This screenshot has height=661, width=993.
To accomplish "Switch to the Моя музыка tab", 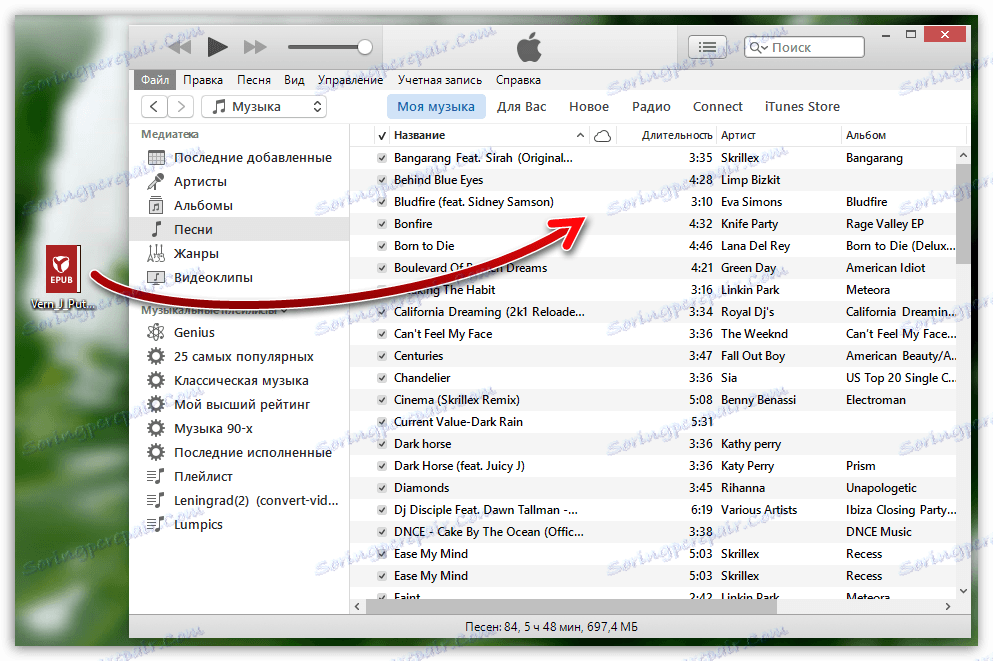I will [436, 106].
